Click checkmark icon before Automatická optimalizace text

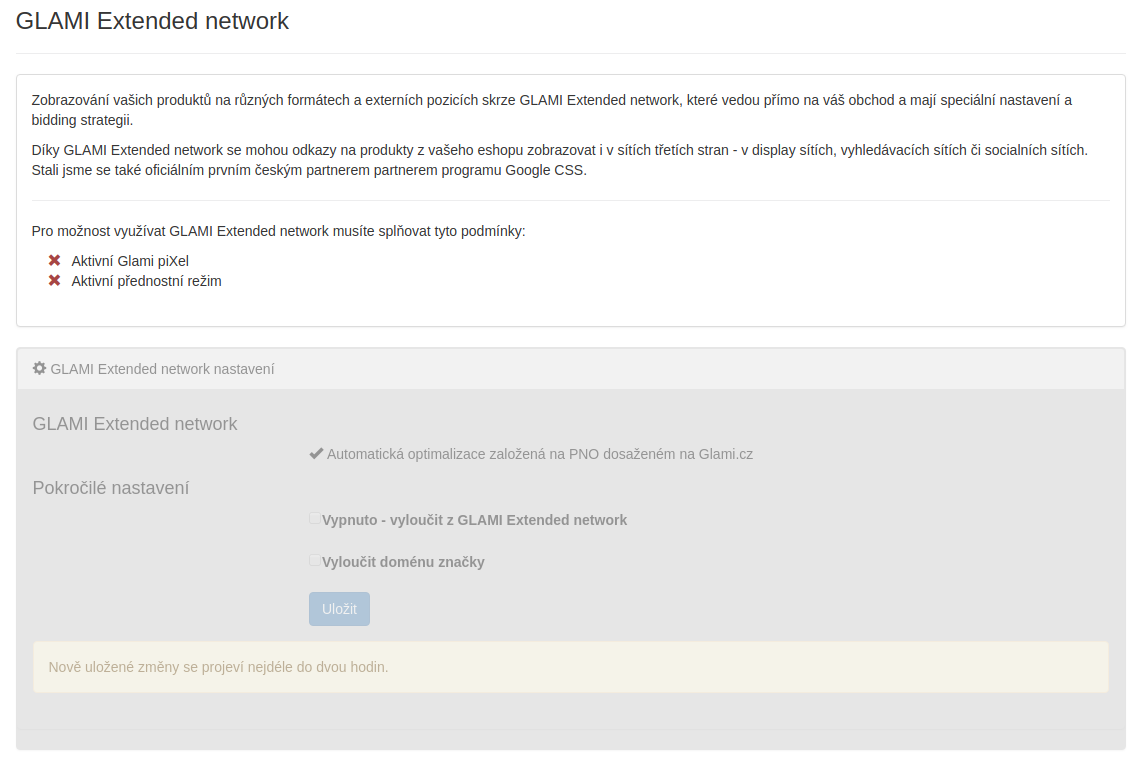(316, 454)
